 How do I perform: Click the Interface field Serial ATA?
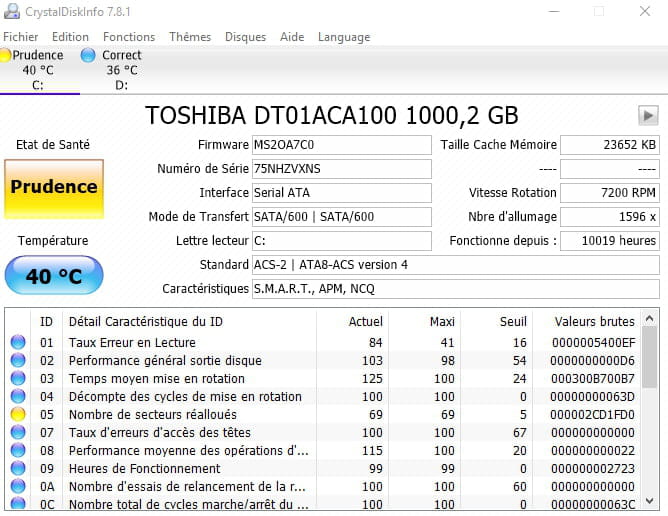(x=342, y=193)
